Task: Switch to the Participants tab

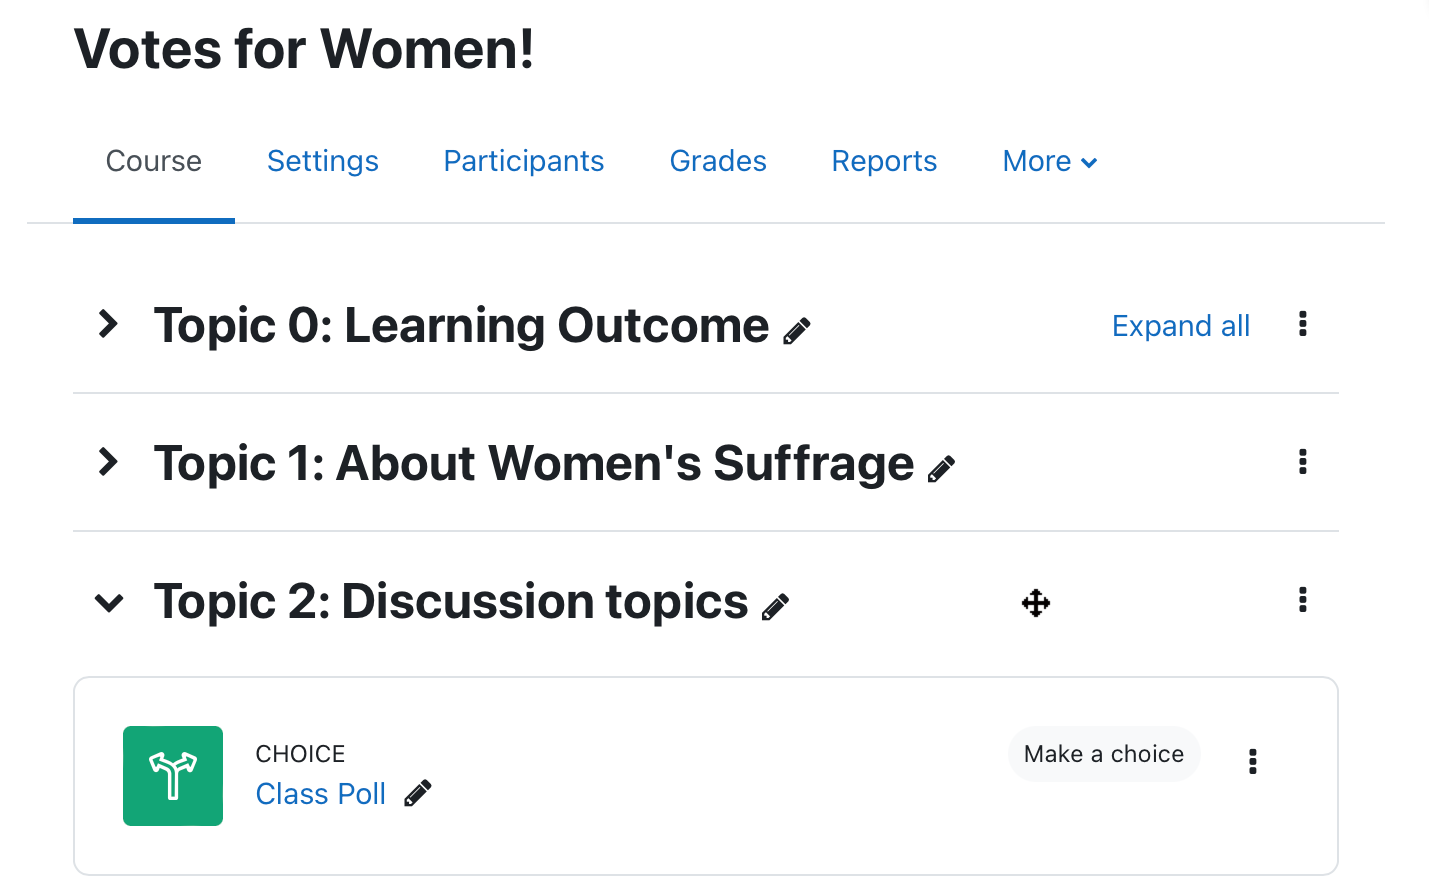Action: (x=524, y=161)
